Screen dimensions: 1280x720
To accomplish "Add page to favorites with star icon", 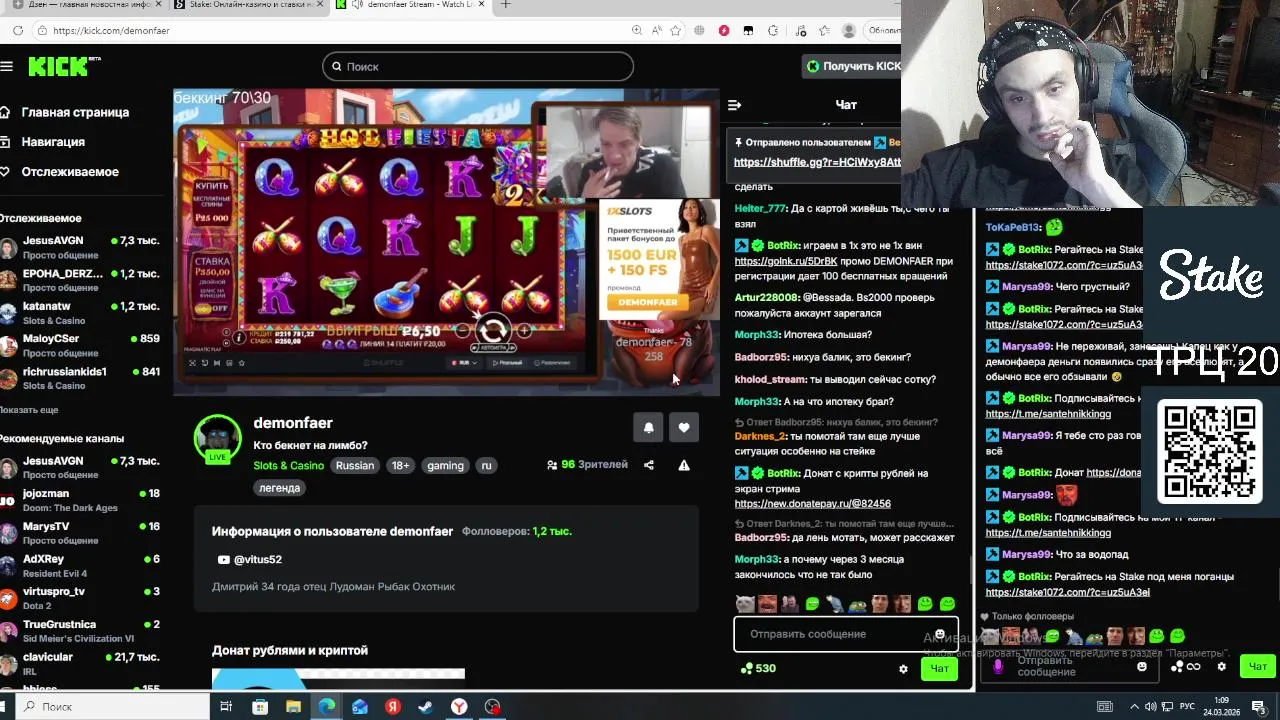I will [677, 30].
